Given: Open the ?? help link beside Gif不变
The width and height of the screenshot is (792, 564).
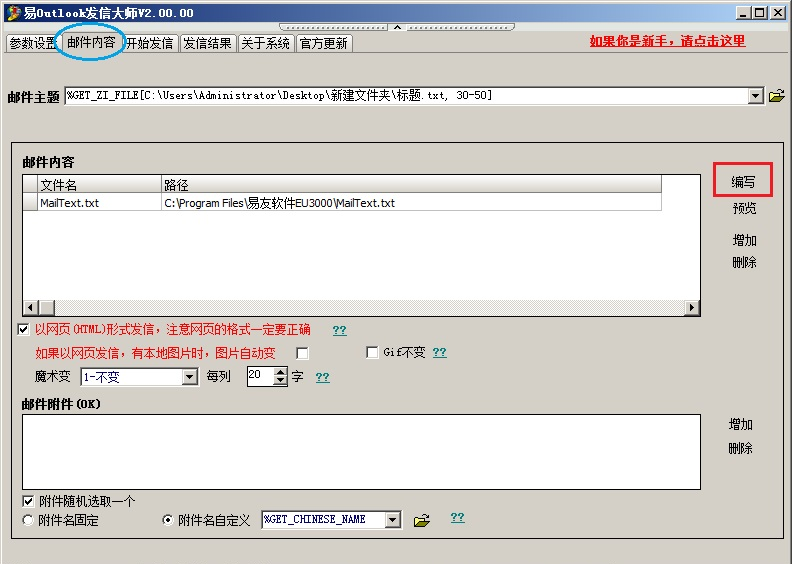Looking at the screenshot, I should [x=439, y=352].
